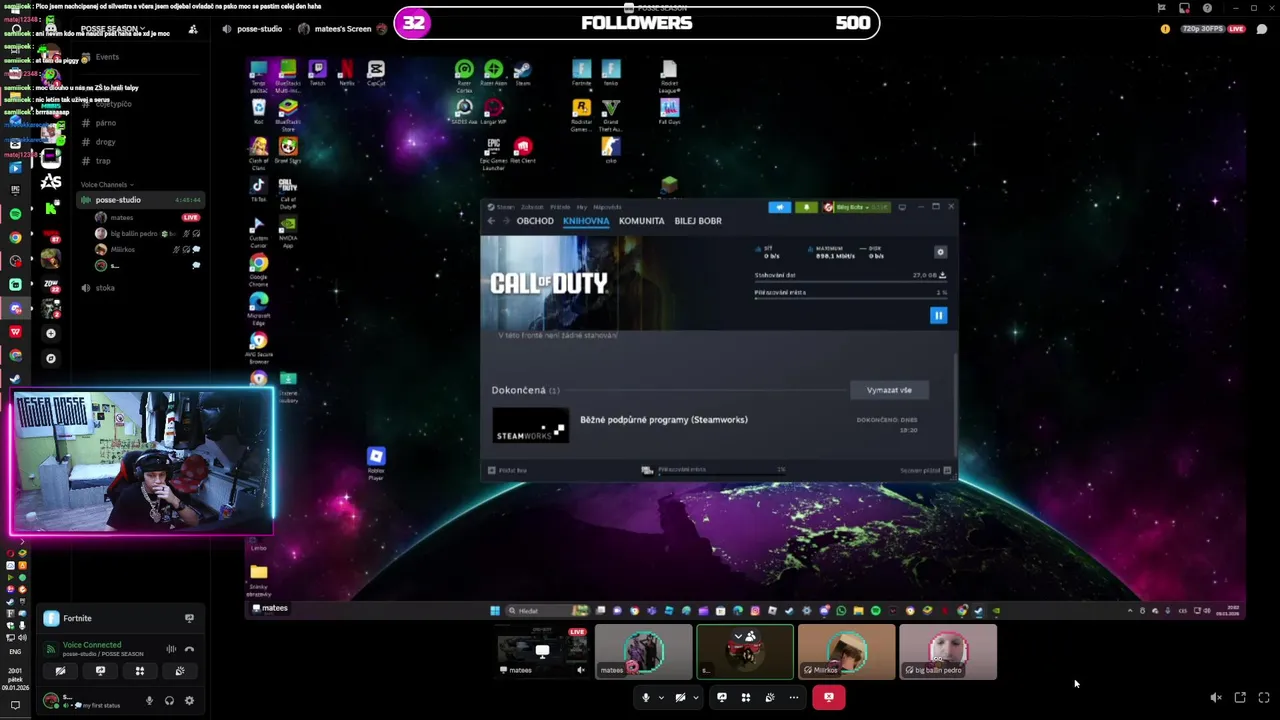The image size is (1280, 720).
Task: Open the AS star server icon
Action: tap(51, 182)
